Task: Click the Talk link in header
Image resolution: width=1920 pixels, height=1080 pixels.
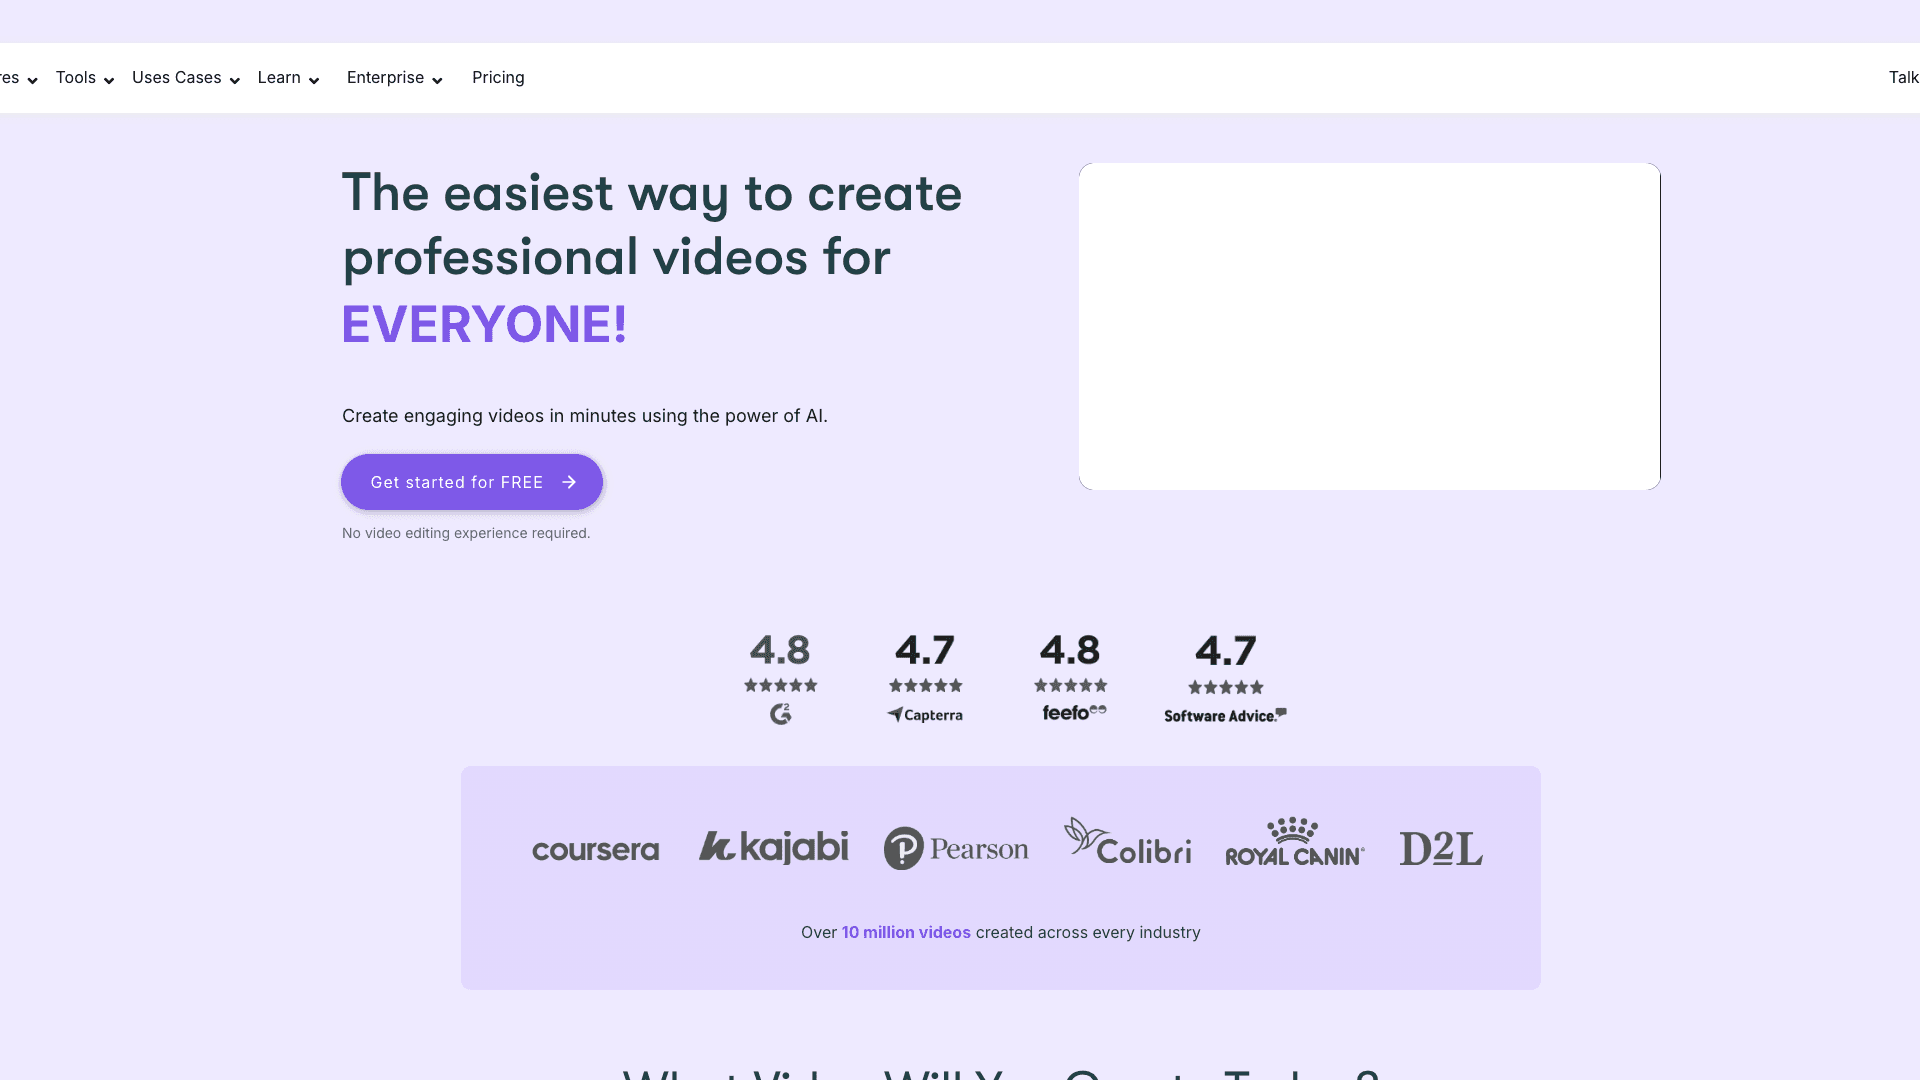Action: [x=1902, y=78]
